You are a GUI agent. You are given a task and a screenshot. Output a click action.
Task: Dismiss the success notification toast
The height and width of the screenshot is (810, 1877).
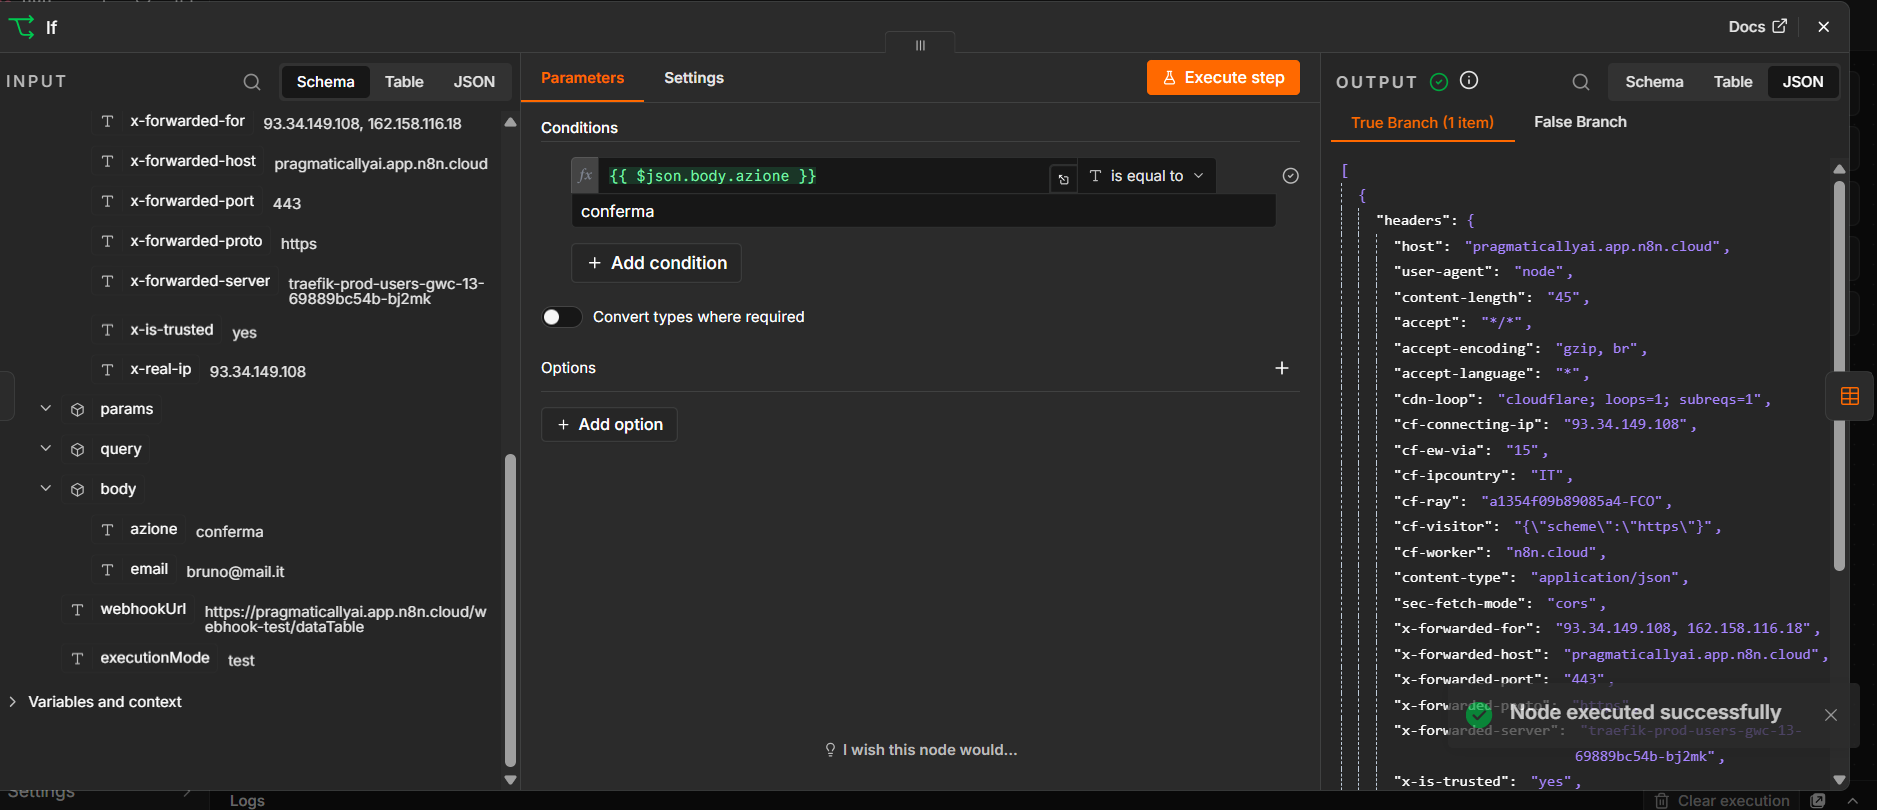pyautogui.click(x=1831, y=715)
